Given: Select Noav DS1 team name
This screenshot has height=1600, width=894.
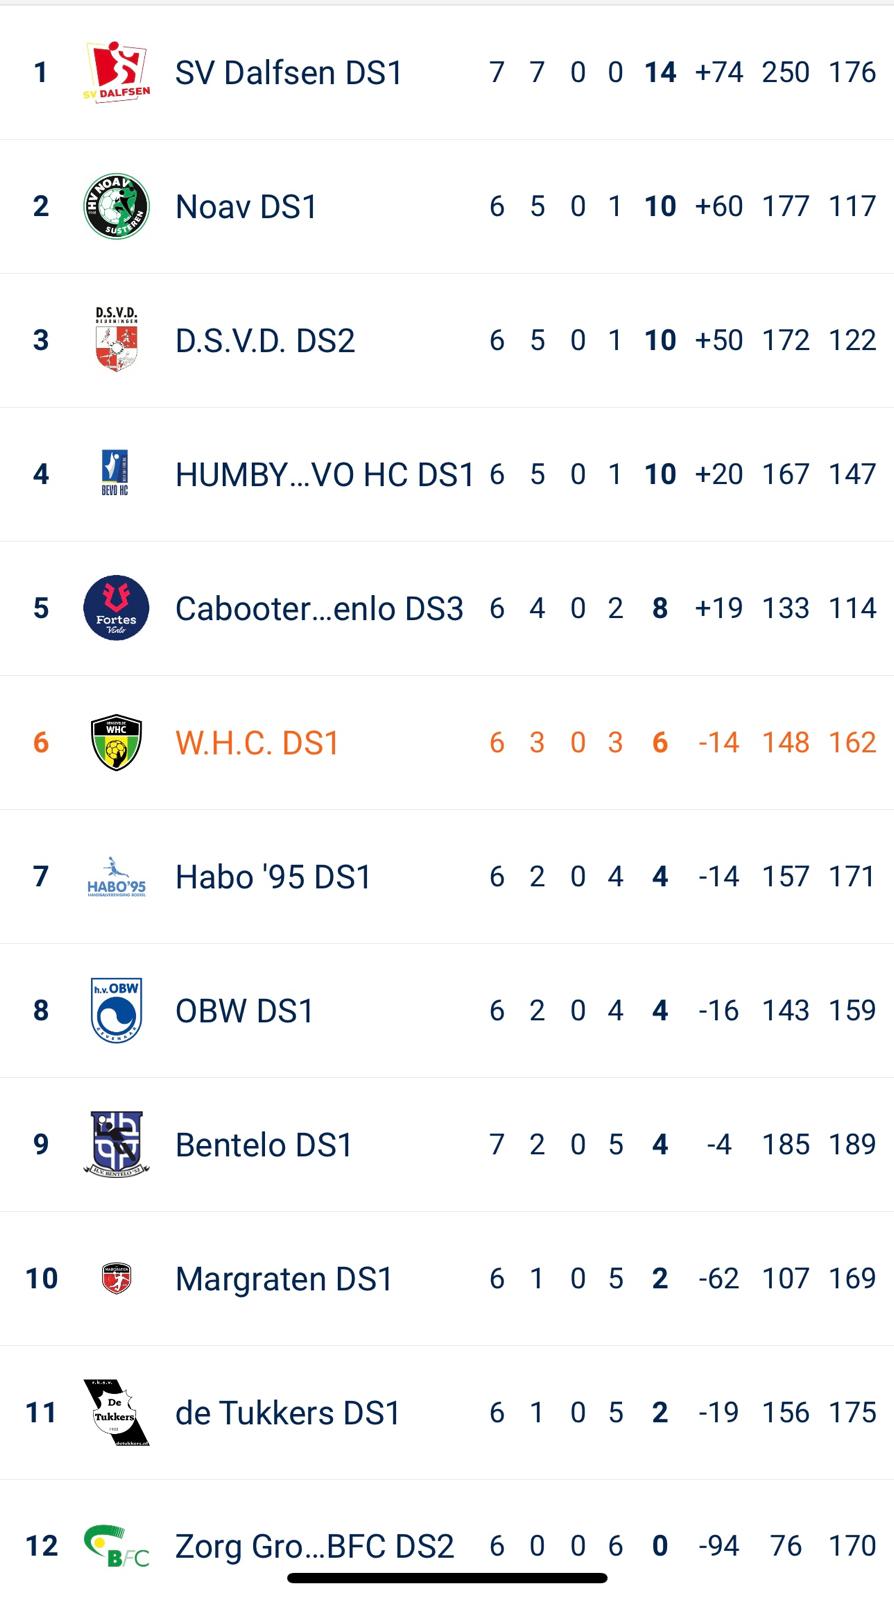Looking at the screenshot, I should (246, 207).
